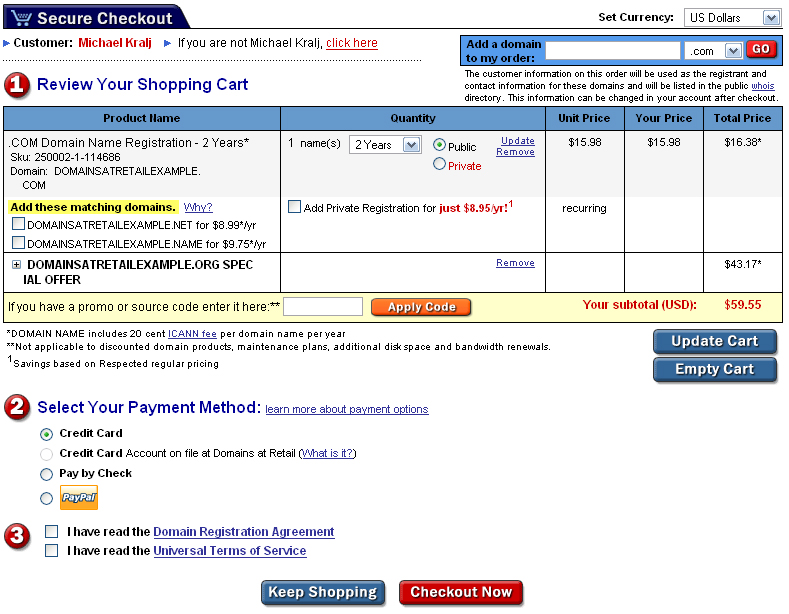Open the Domain Registration Agreement link
789x614 pixels.
pos(244,532)
